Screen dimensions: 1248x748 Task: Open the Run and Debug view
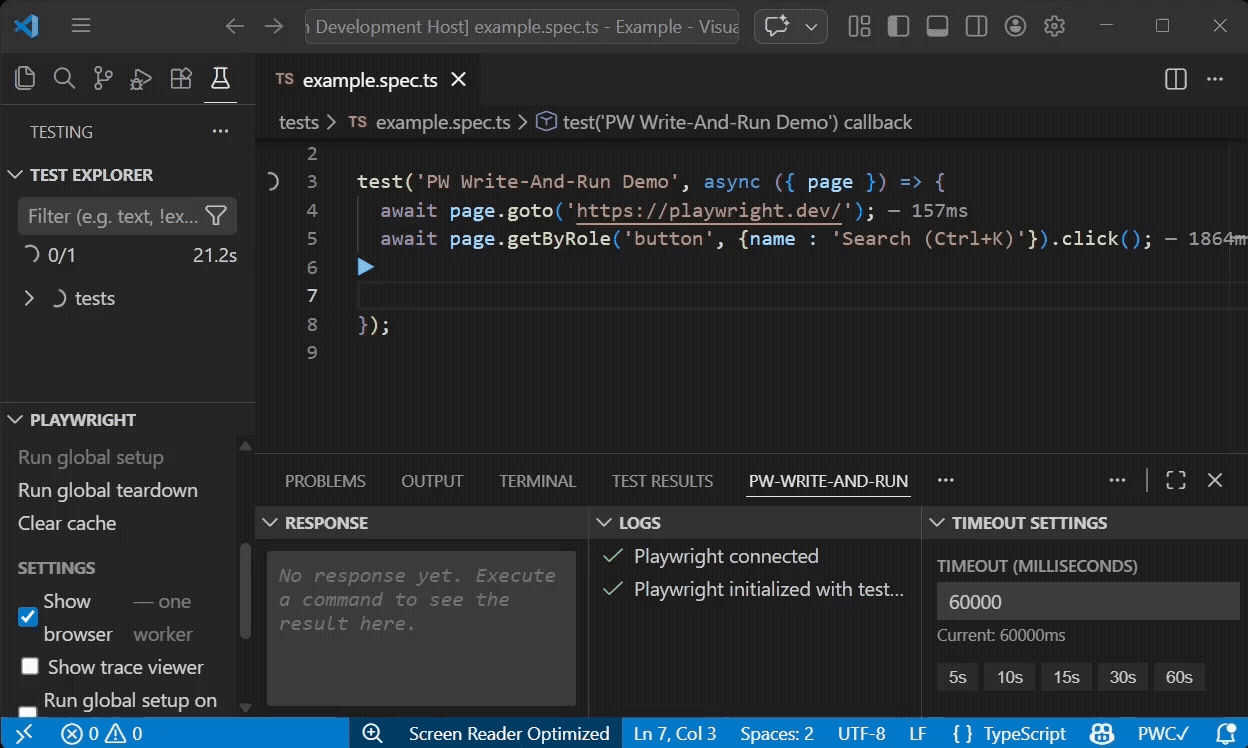(x=141, y=77)
